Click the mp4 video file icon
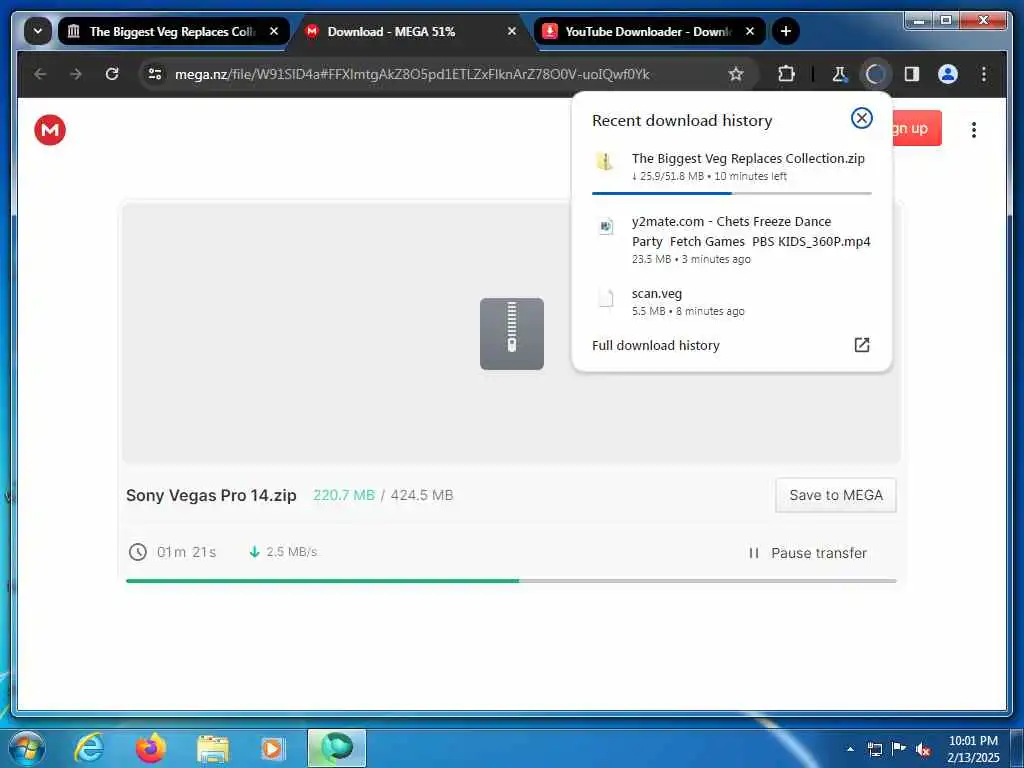Screen dimensions: 1024x768 (x=606, y=227)
